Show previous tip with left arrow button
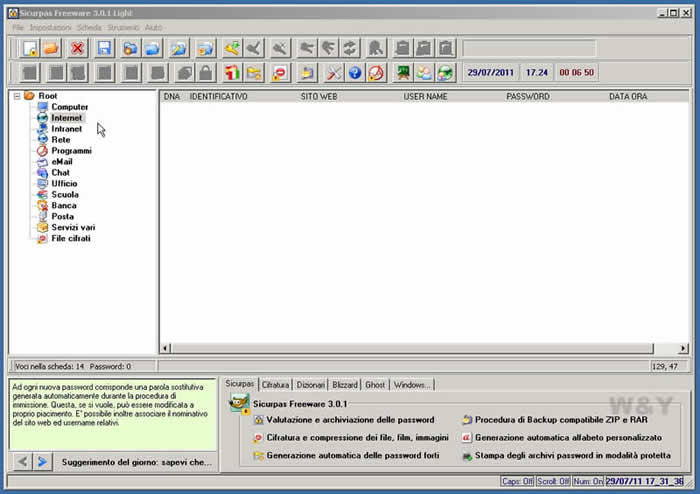This screenshot has height=494, width=700. [23, 461]
